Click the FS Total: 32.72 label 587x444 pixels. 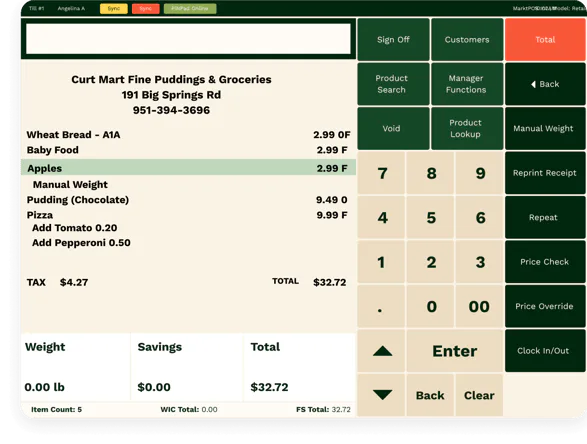point(323,410)
